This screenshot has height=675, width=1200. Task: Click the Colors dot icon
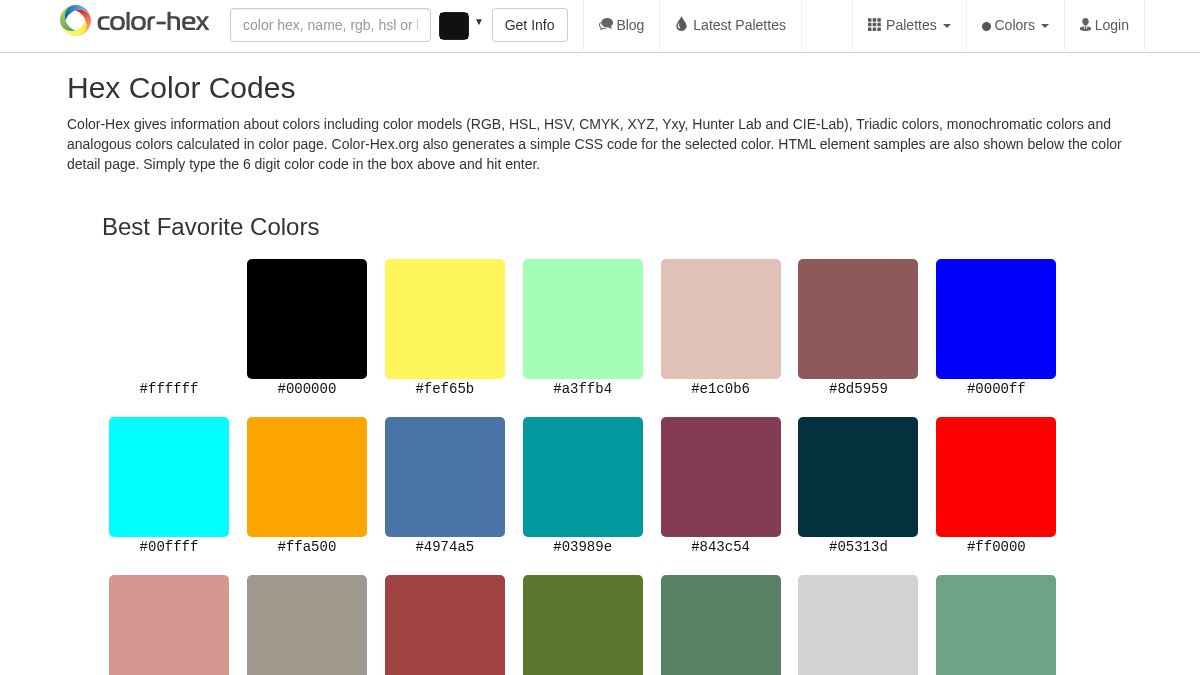[x=986, y=26]
